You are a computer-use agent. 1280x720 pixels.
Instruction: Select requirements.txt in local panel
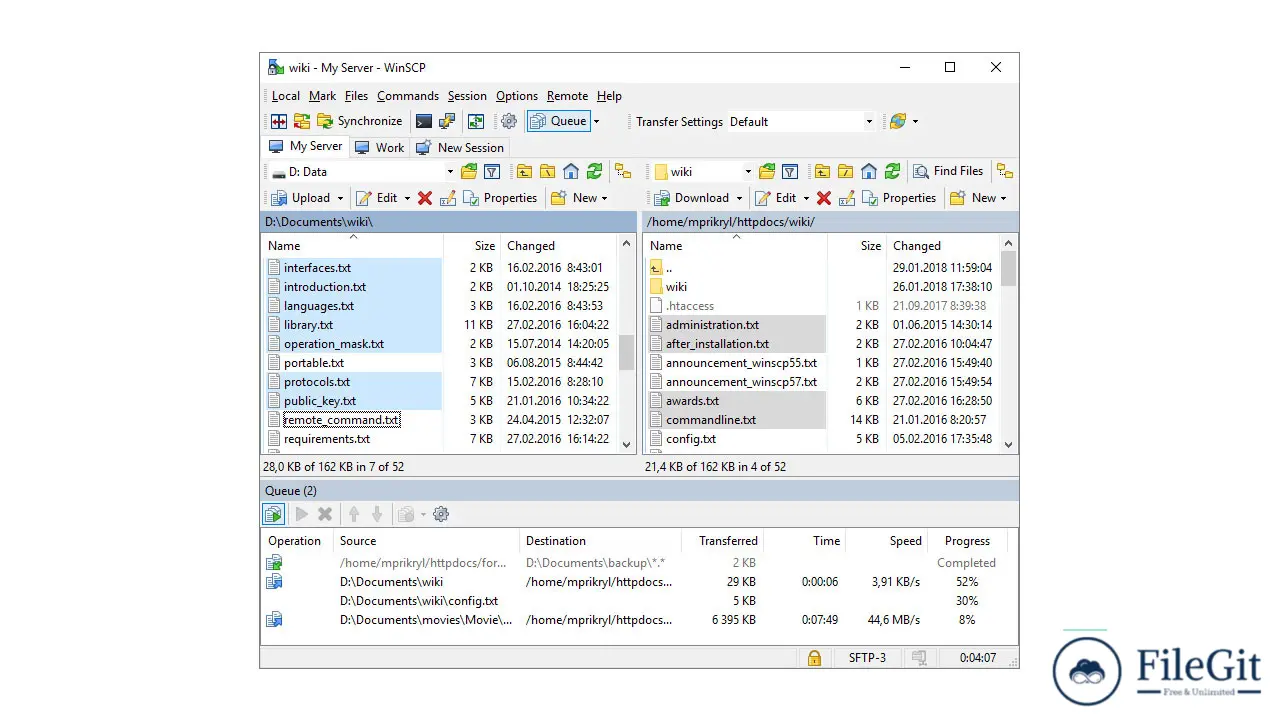(327, 439)
